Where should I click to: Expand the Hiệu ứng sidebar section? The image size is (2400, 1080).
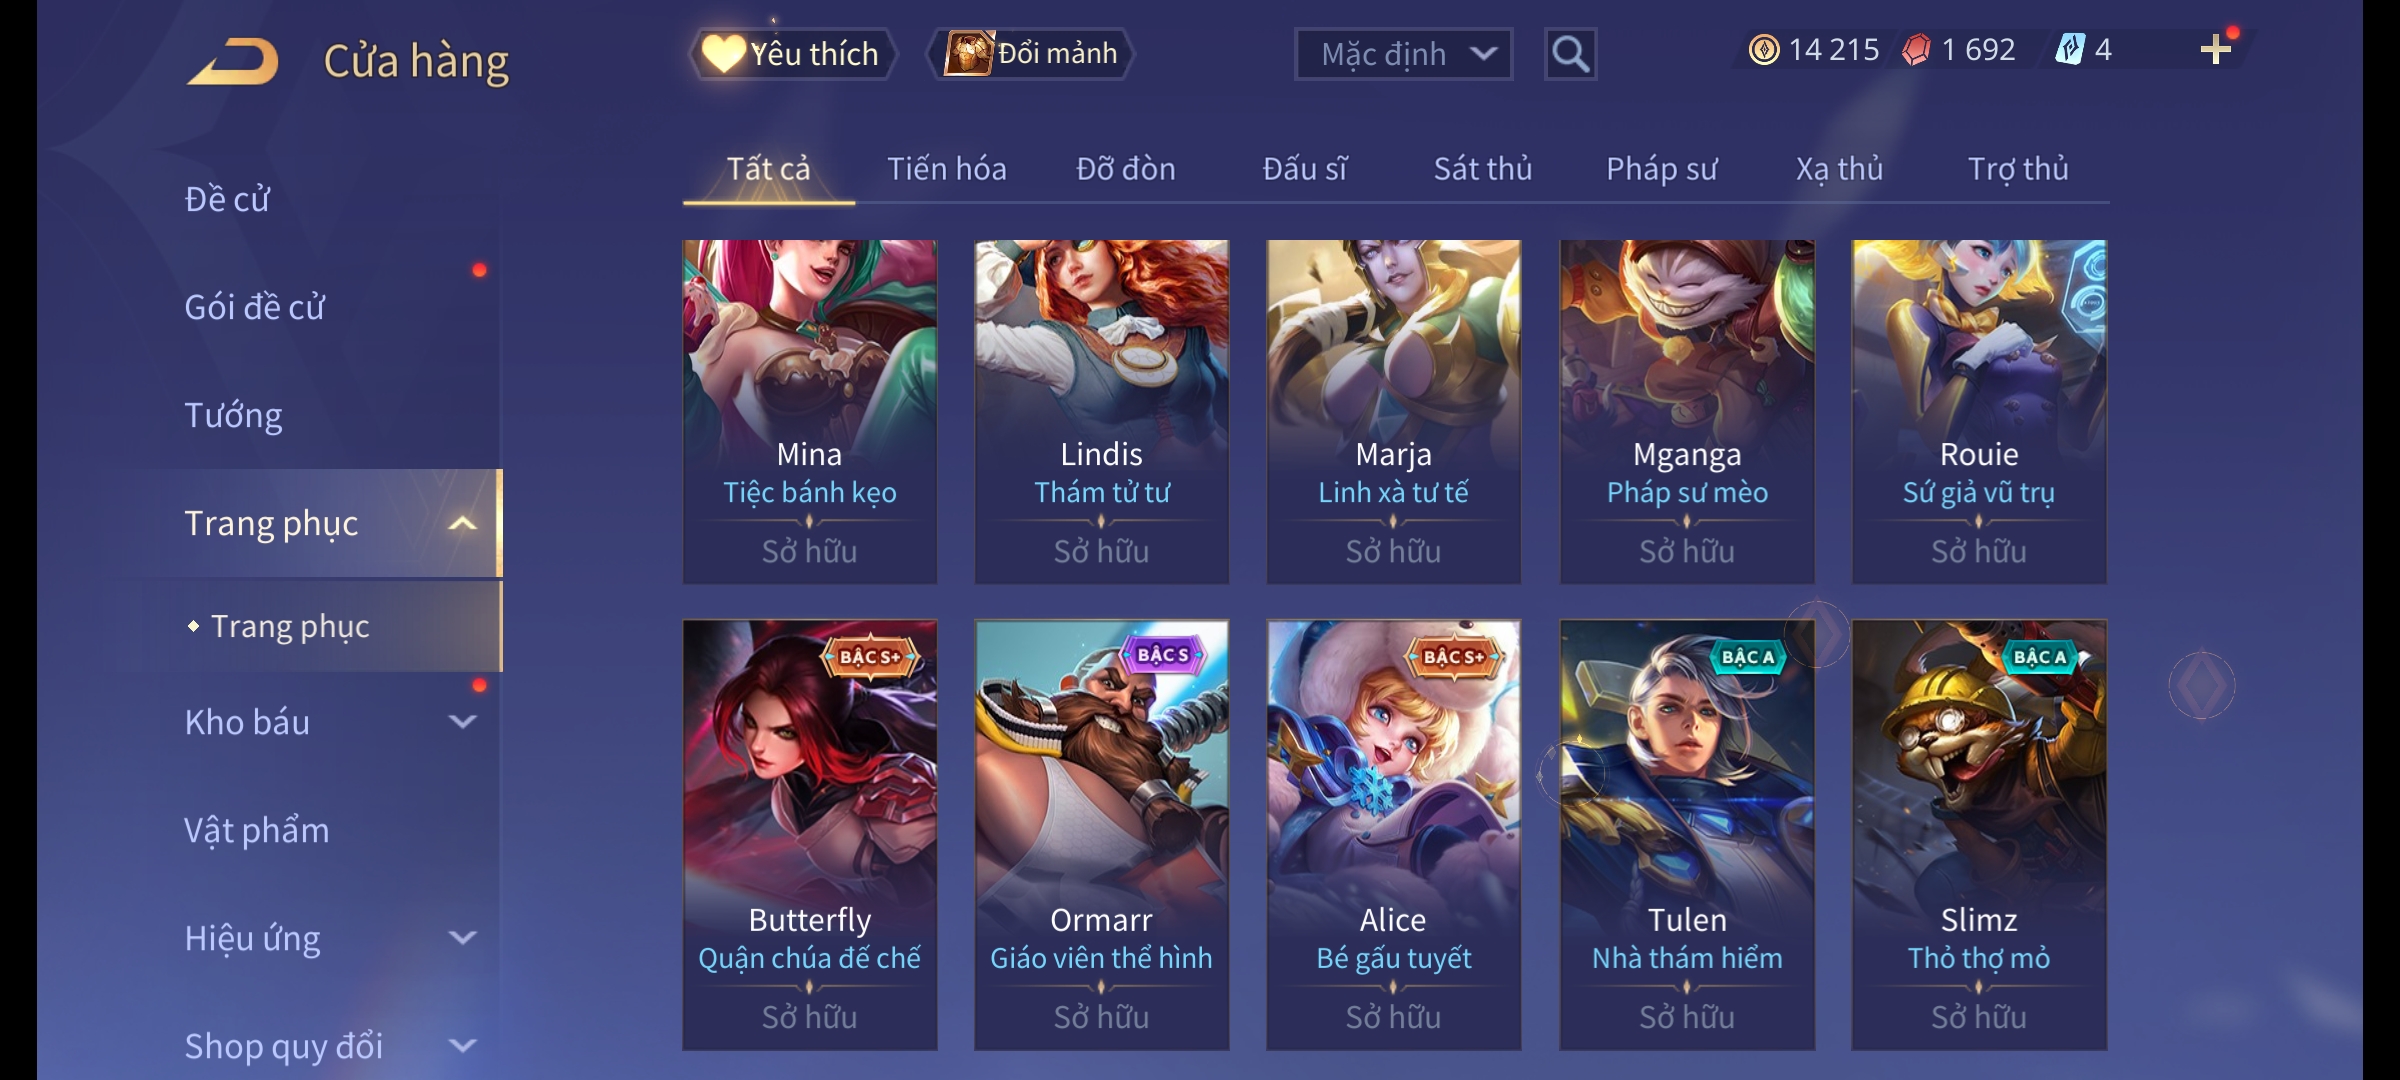tap(462, 937)
